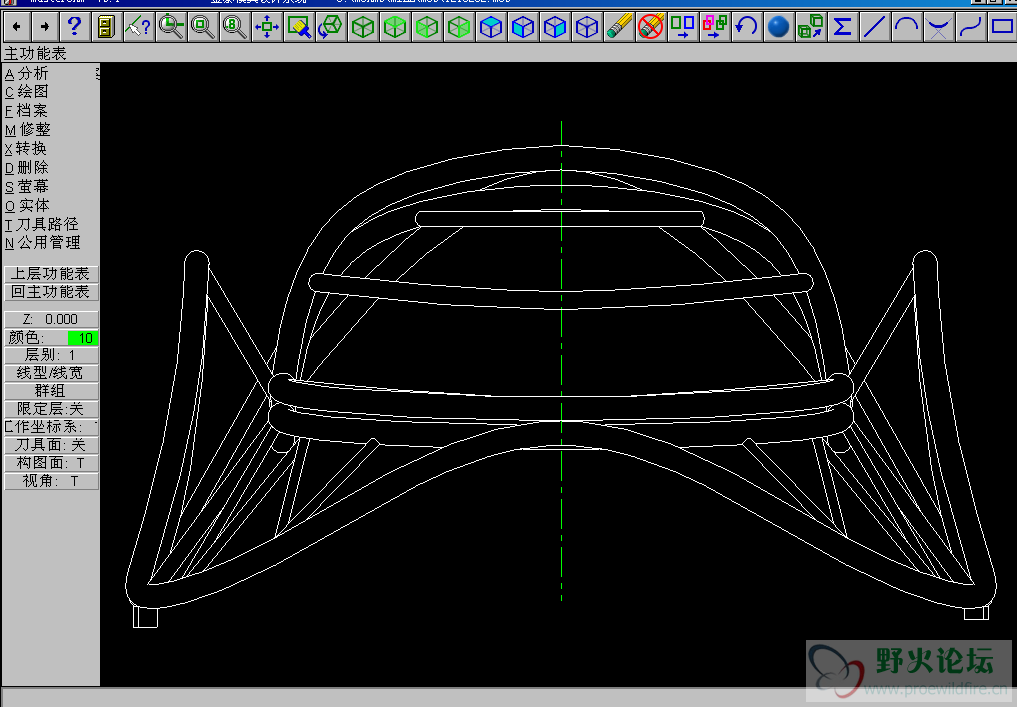Click the next toolbar page right arrow
The image size is (1017, 707).
click(45, 27)
